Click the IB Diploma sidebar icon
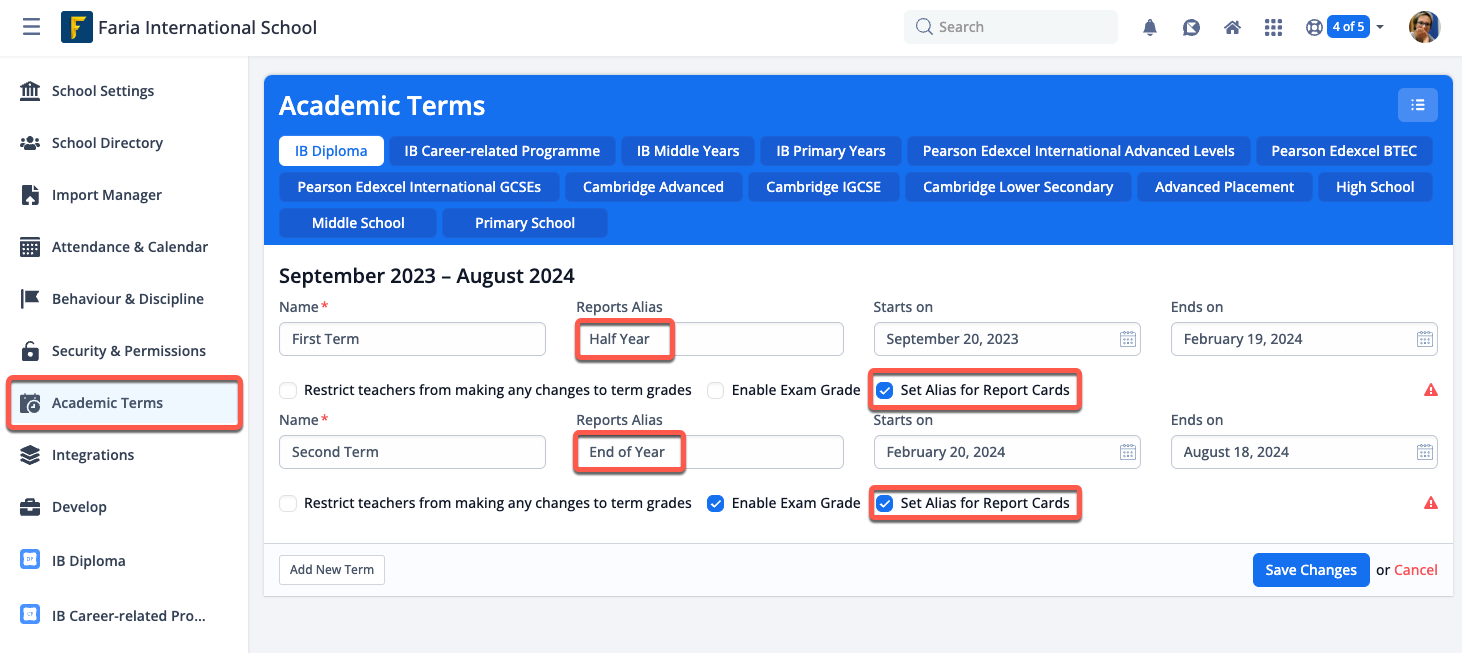The width and height of the screenshot is (1462, 653). 30,560
